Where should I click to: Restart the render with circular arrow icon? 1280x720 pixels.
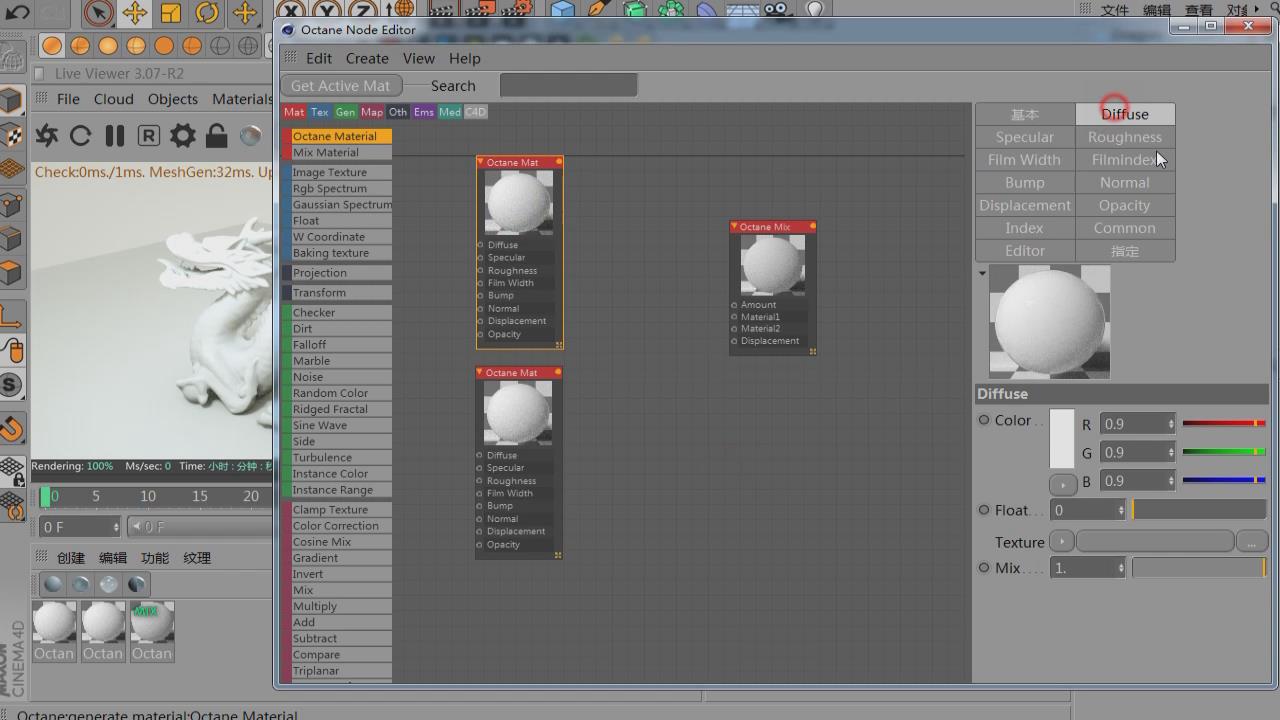tap(81, 135)
